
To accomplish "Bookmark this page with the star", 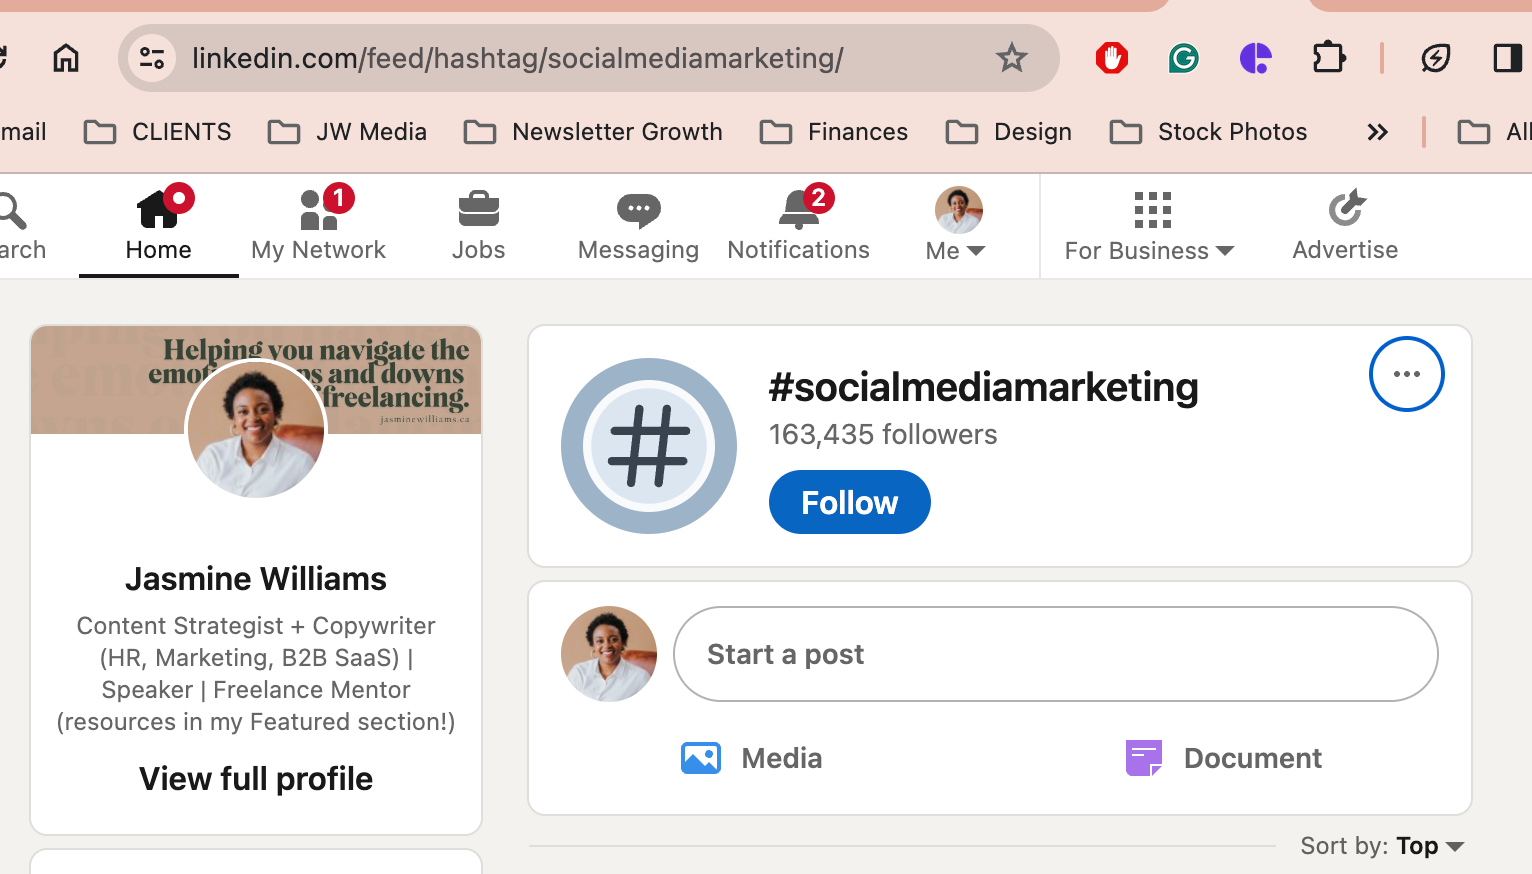I will click(x=1011, y=58).
